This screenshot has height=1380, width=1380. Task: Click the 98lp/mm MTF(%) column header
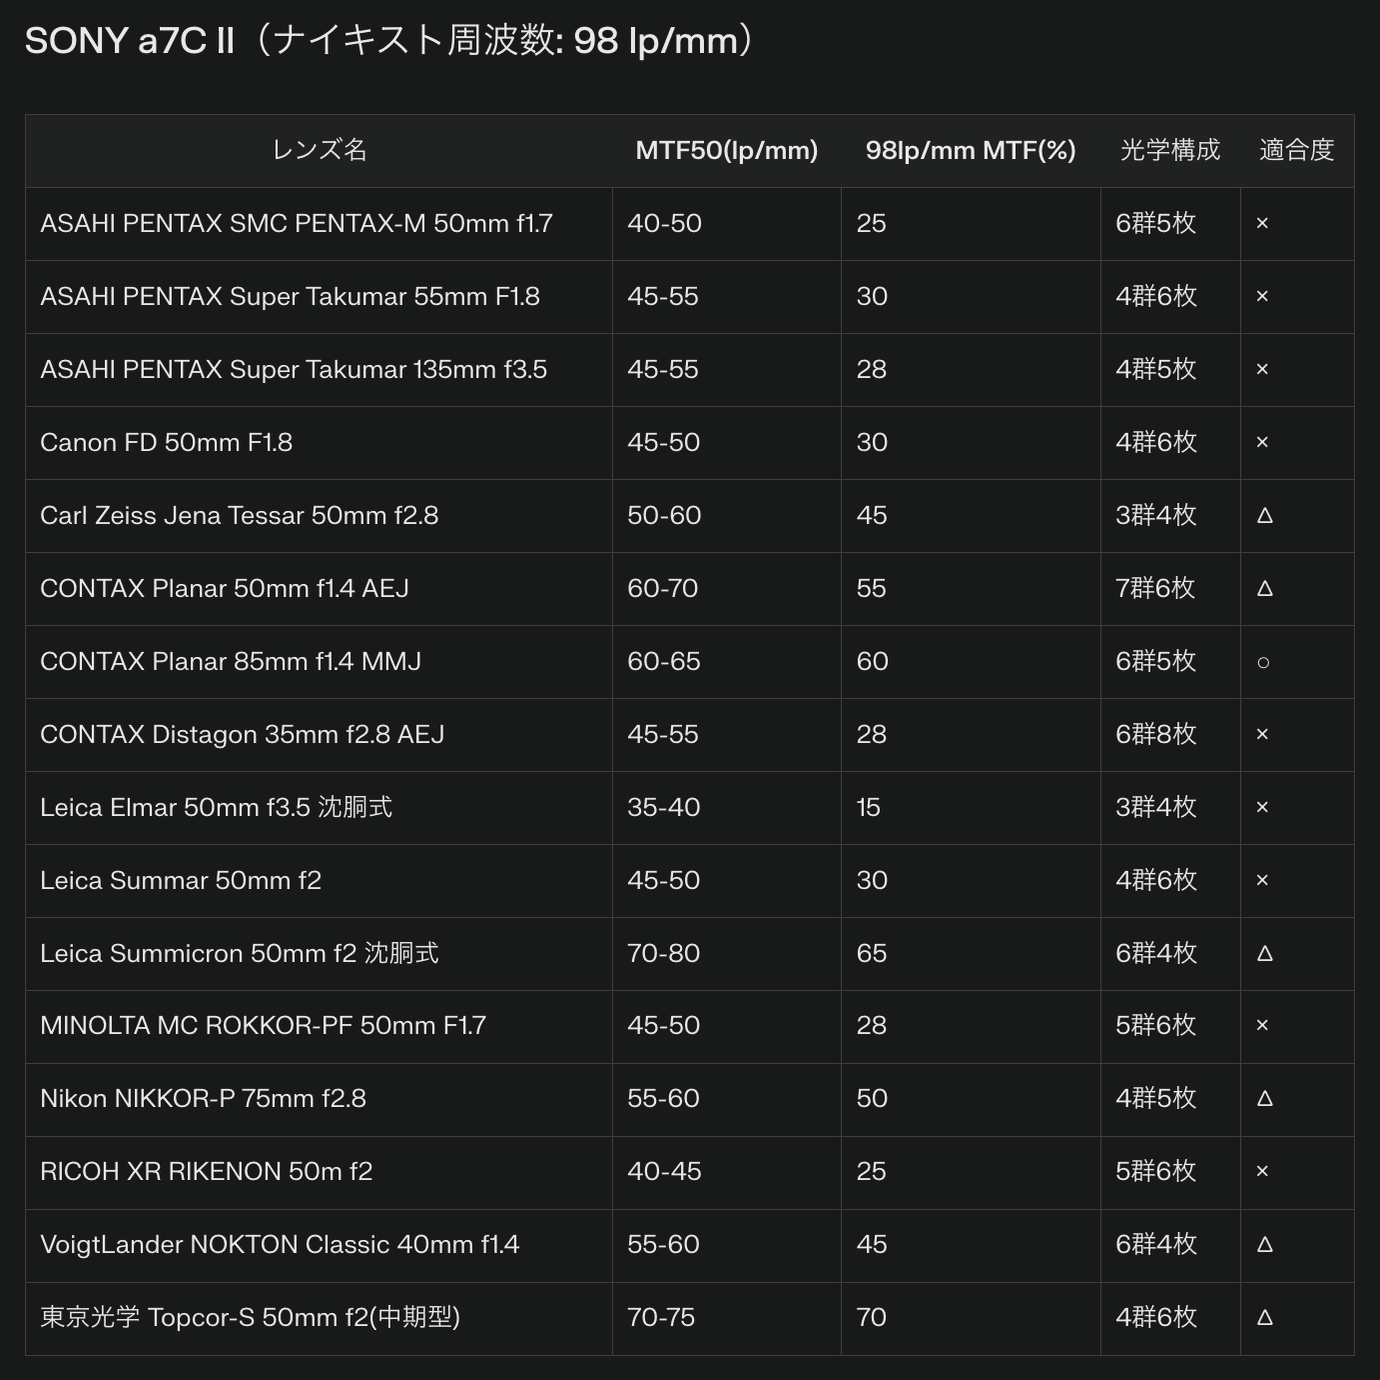(971, 150)
